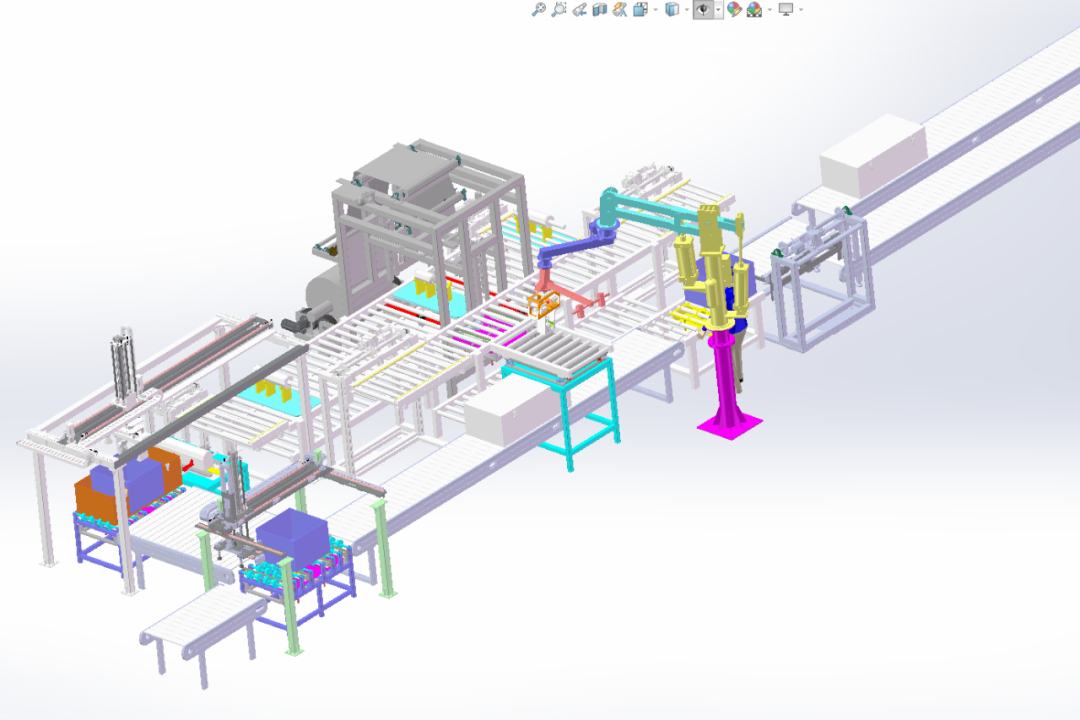Click the Apply Scene icon
The width and height of the screenshot is (1080, 720).
(x=755, y=10)
